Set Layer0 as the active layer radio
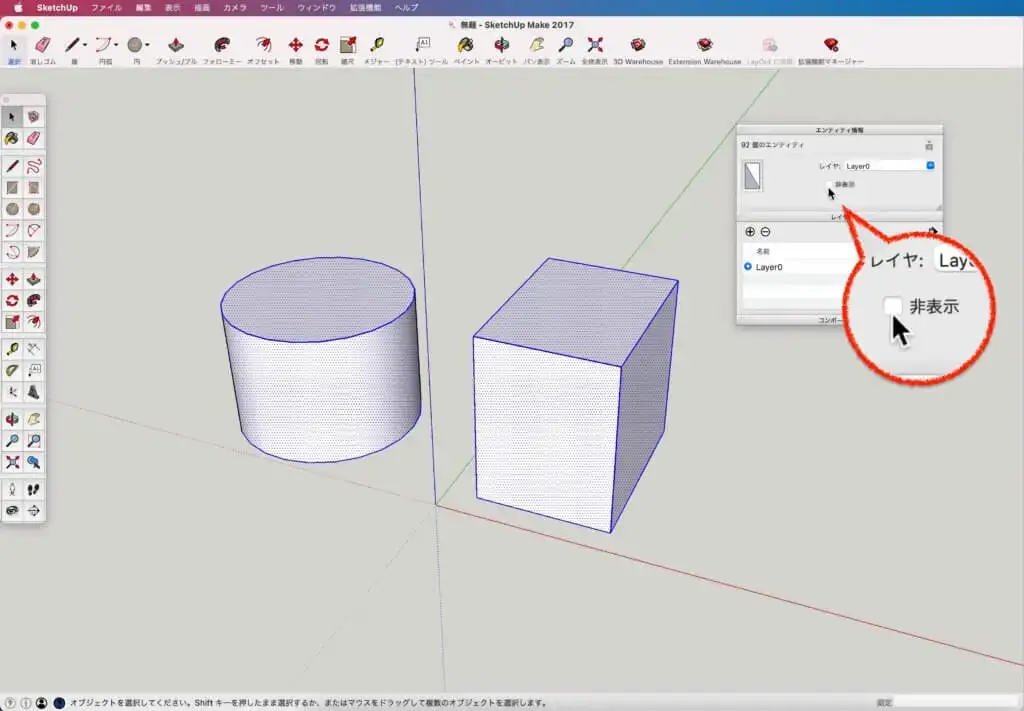Screen dimensions: 1024x711 (x=748, y=266)
